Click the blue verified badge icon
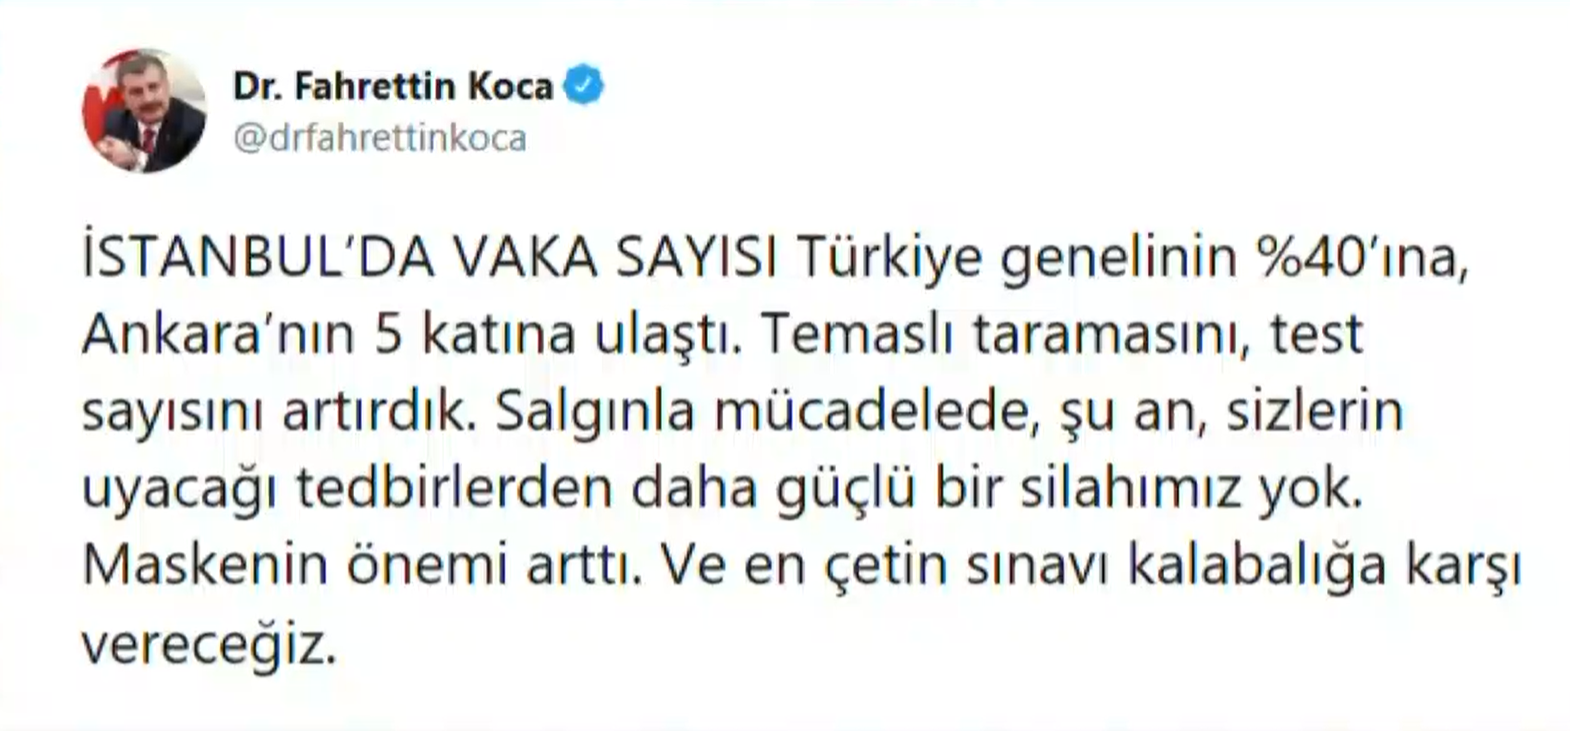The image size is (1570, 731). (585, 86)
